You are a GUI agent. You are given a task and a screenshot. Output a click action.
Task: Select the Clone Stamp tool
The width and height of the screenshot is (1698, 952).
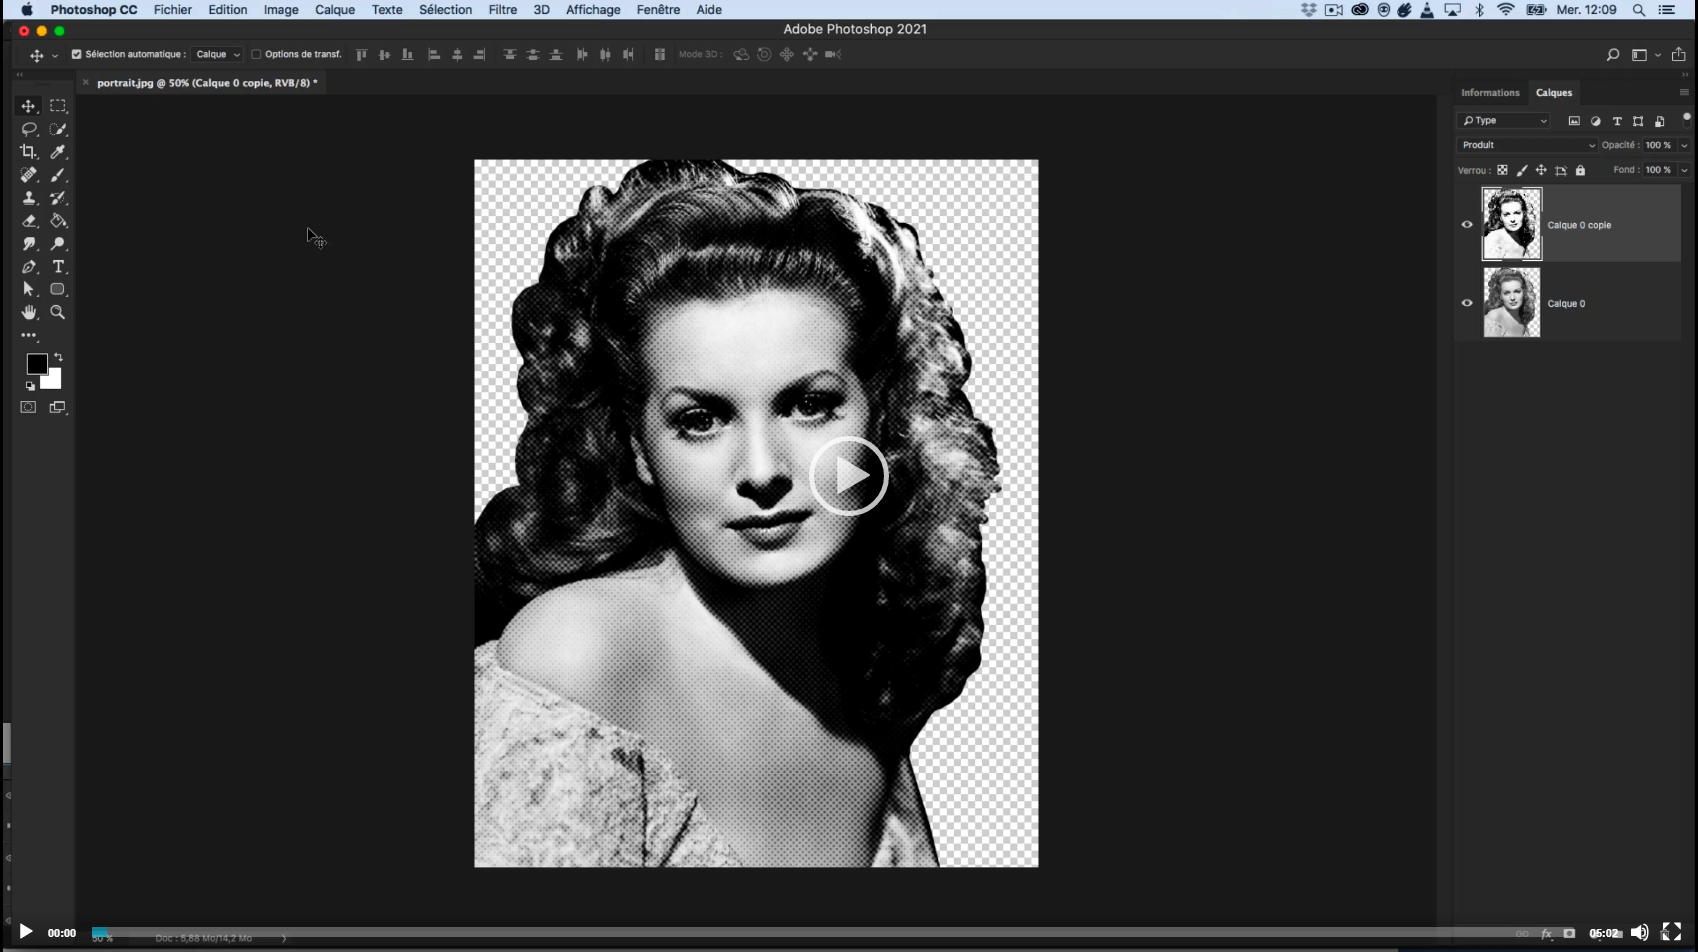[x=28, y=197]
